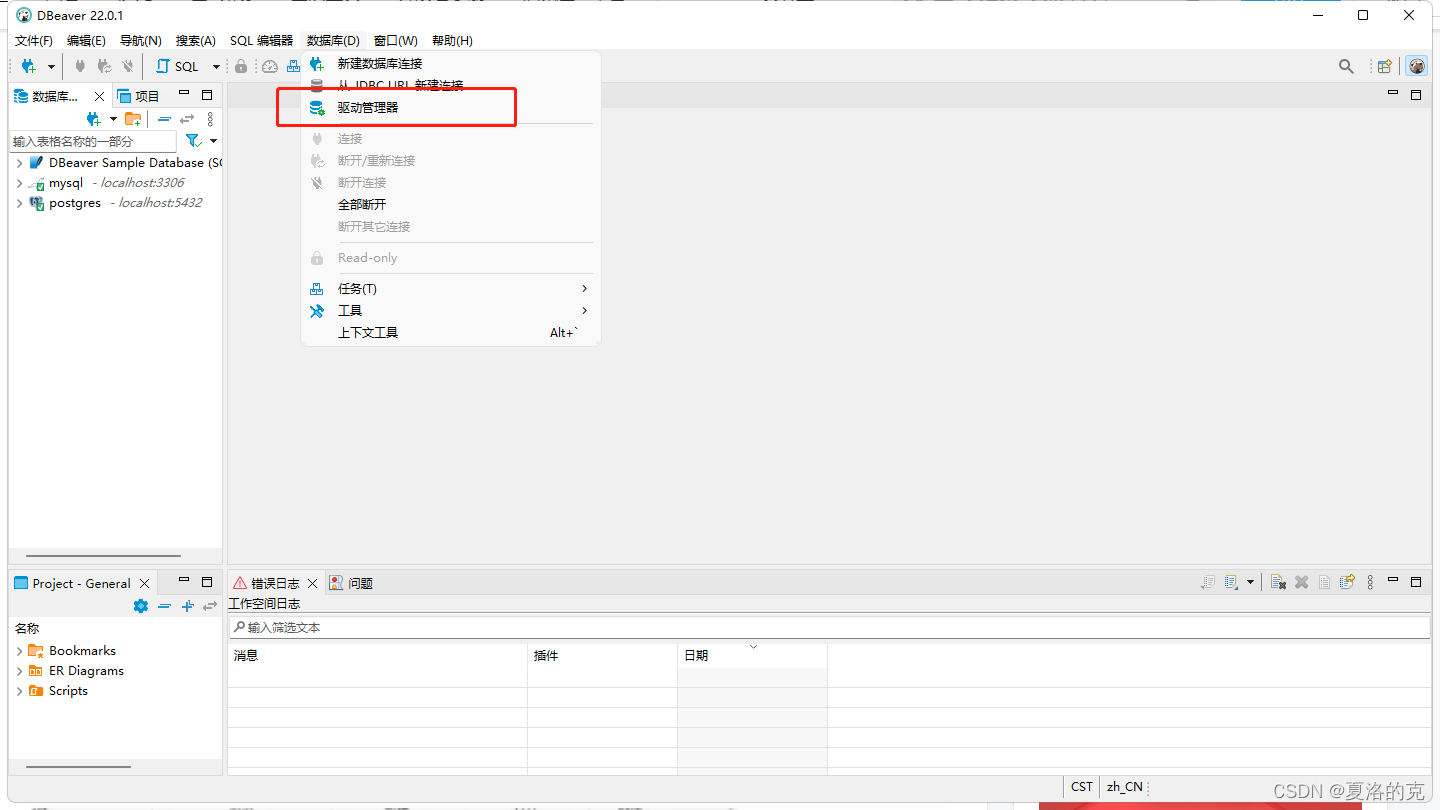Open the error log view menu dots

pos(1370,582)
